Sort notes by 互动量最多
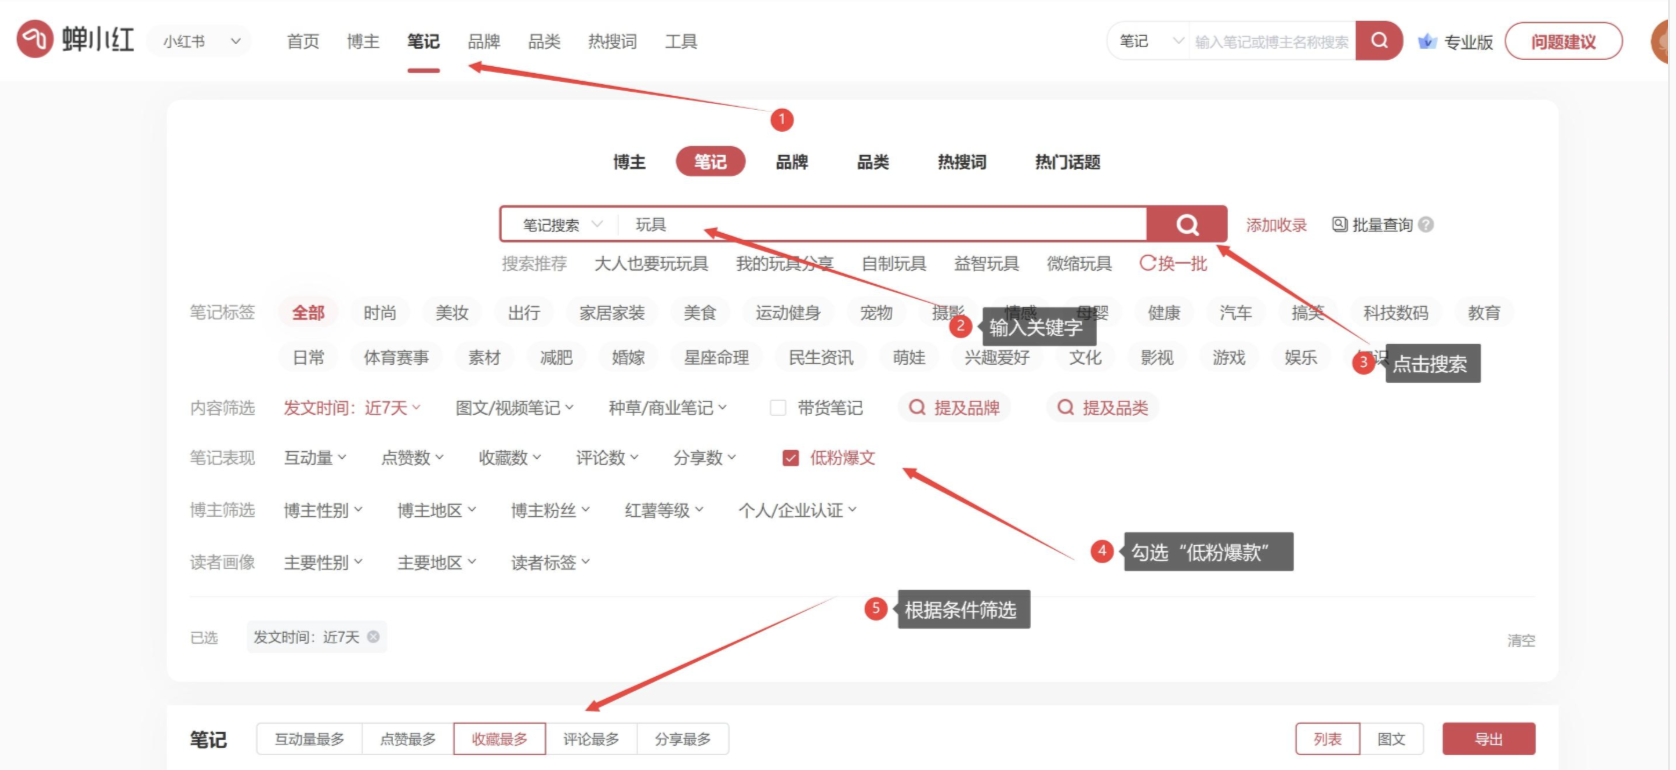 (310, 739)
